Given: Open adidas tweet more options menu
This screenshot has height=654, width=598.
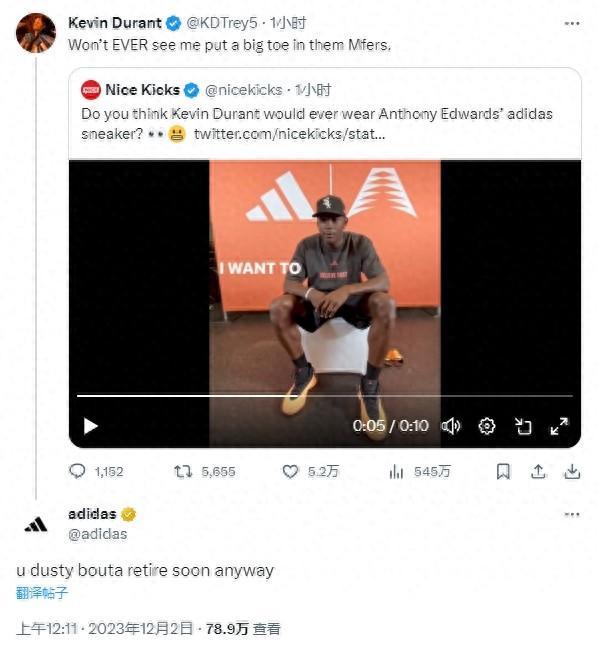Looking at the screenshot, I should (572, 514).
